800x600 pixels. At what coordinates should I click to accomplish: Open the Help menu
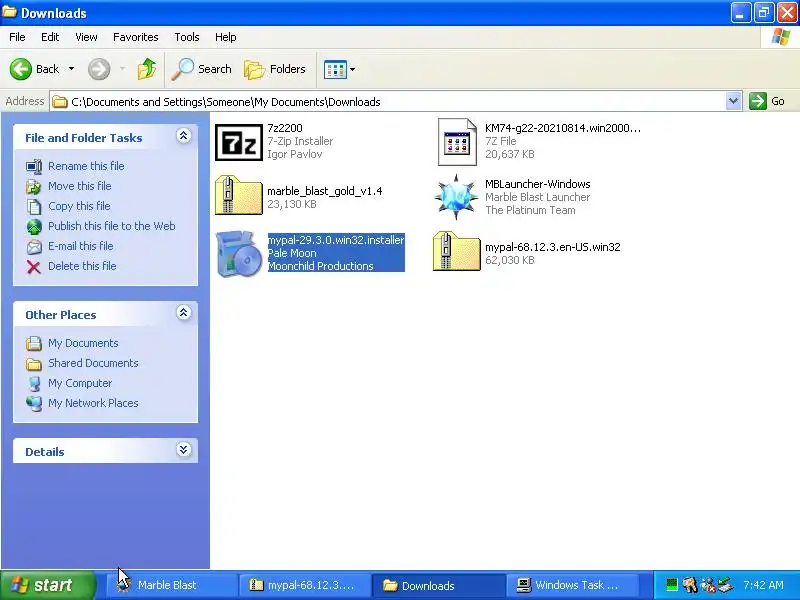226,37
